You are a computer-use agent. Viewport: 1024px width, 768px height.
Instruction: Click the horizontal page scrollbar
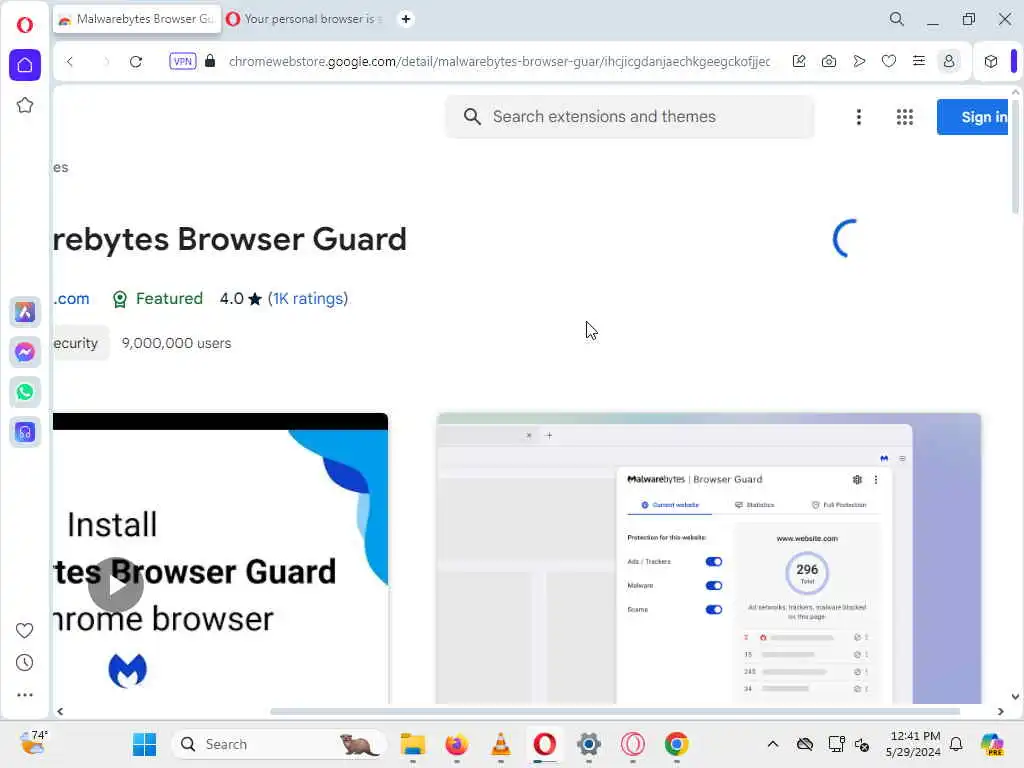(x=615, y=711)
